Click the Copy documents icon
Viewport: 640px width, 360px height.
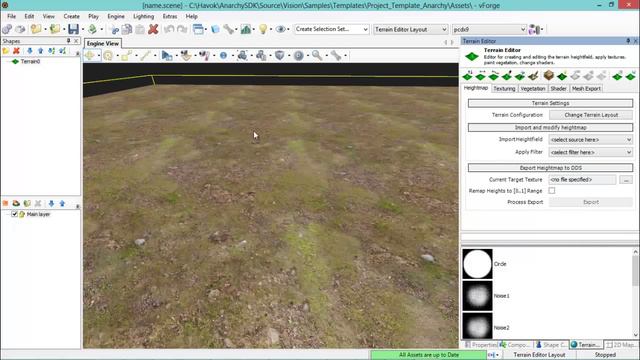pyautogui.click(x=127, y=29)
